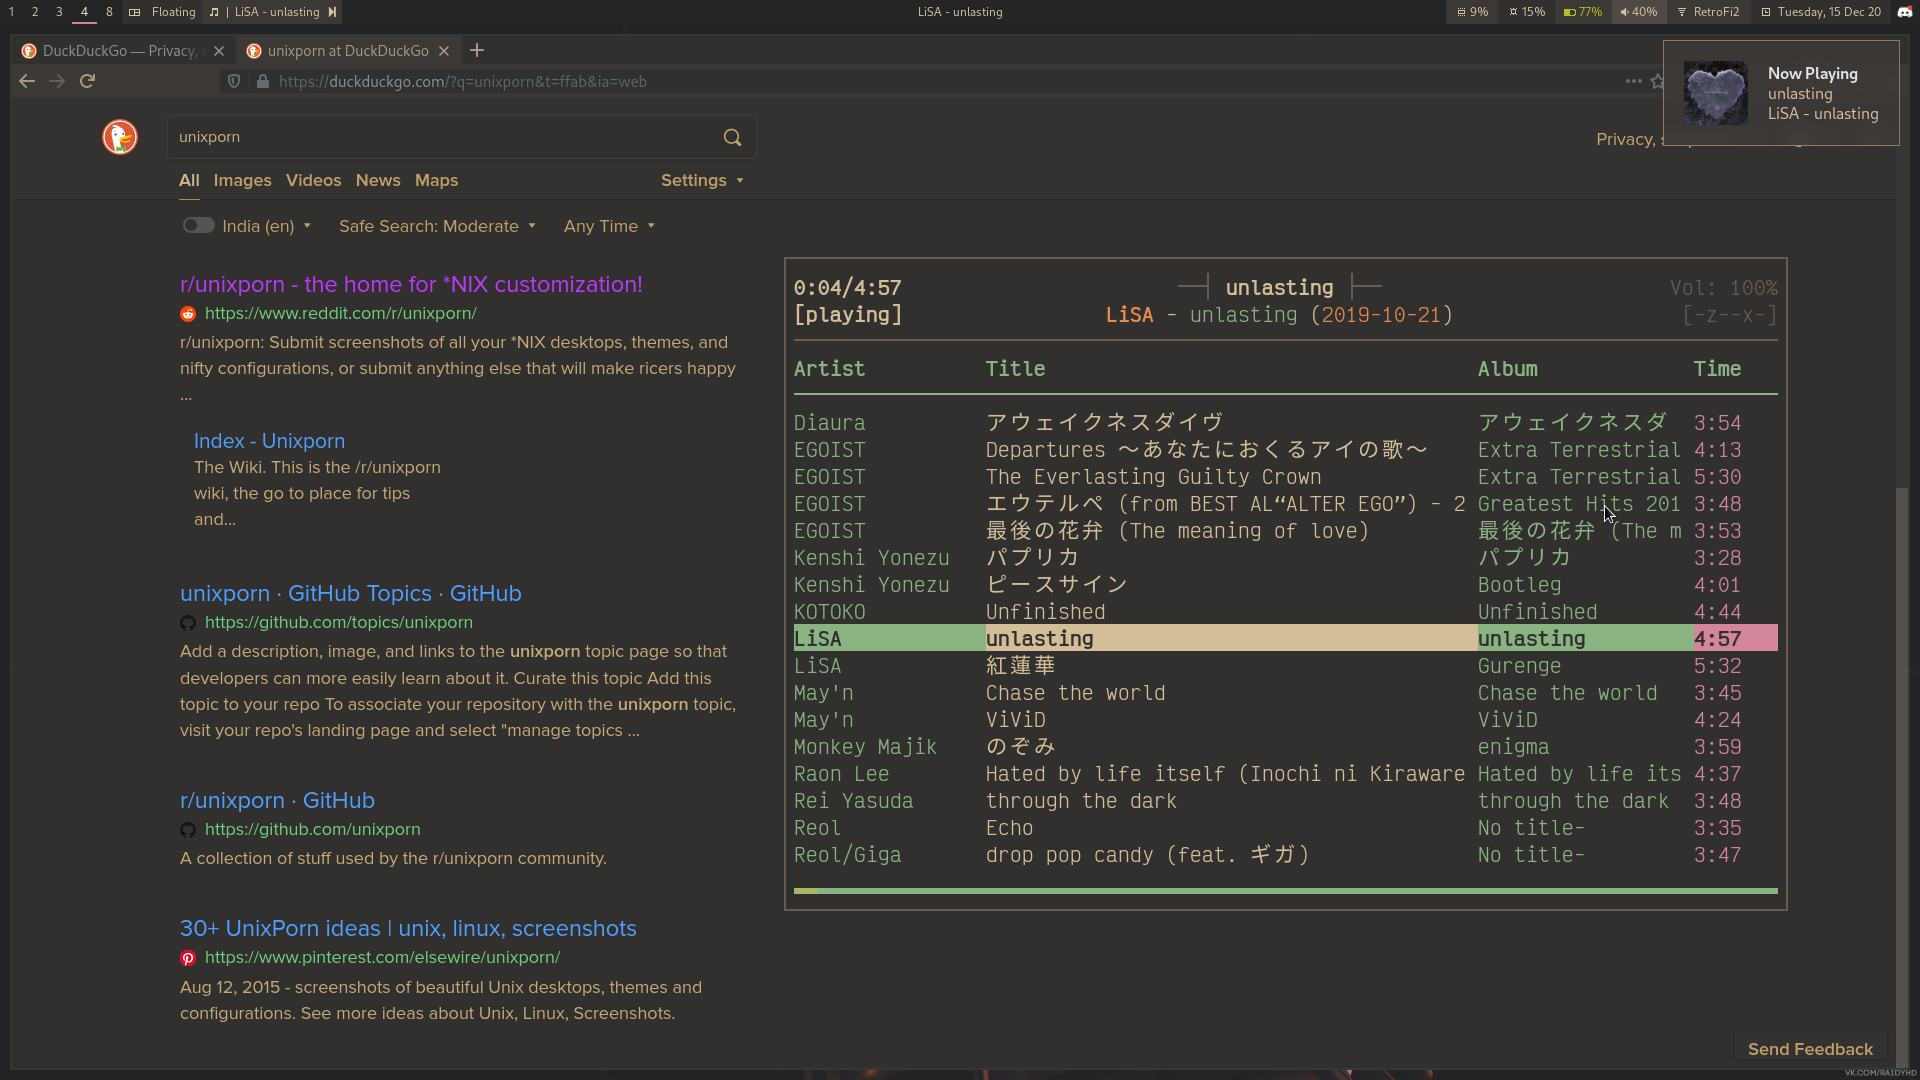Open a new browser tab
The height and width of the screenshot is (1080, 1920).
477,50
